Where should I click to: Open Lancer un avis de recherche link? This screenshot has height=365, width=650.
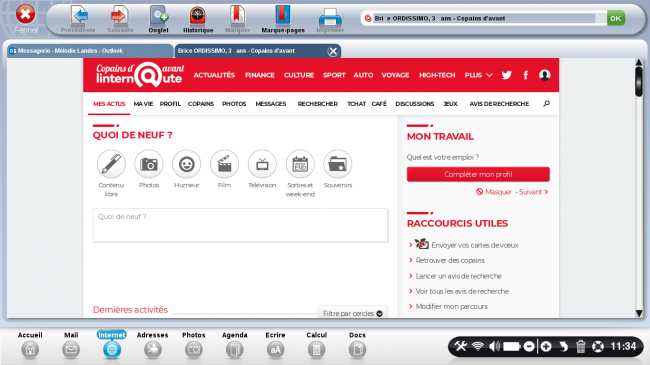458,276
